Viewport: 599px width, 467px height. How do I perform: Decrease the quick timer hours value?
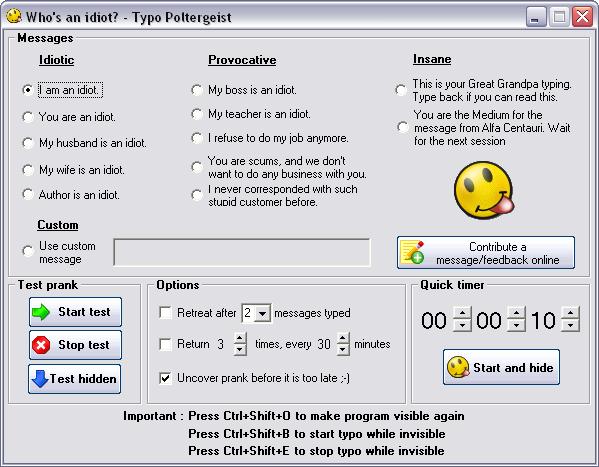(462, 325)
